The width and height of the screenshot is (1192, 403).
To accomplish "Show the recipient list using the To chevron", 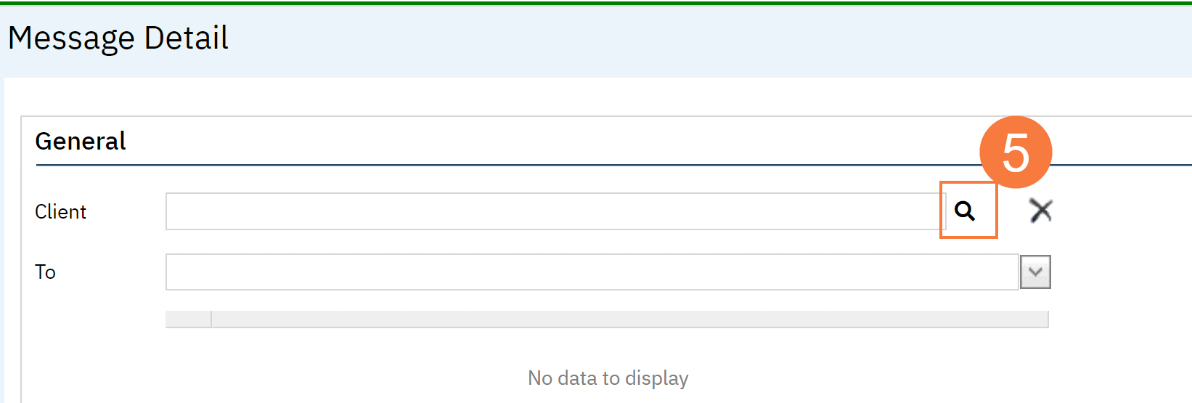I will (x=1035, y=271).
